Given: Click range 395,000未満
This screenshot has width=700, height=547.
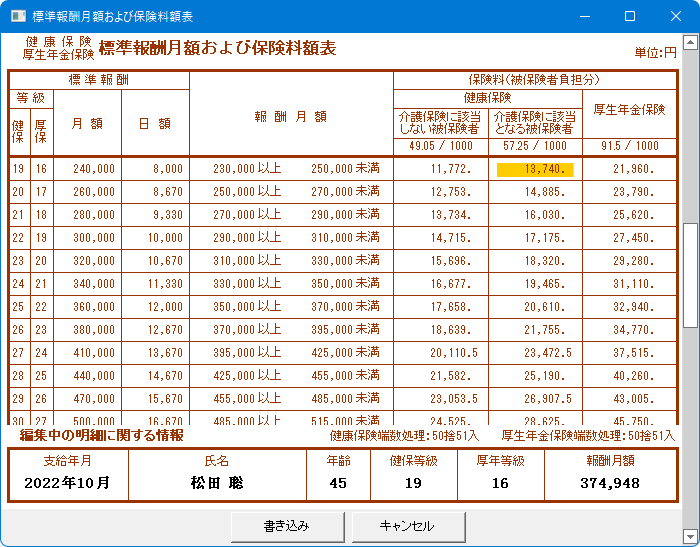Looking at the screenshot, I should pyautogui.click(x=345, y=330).
